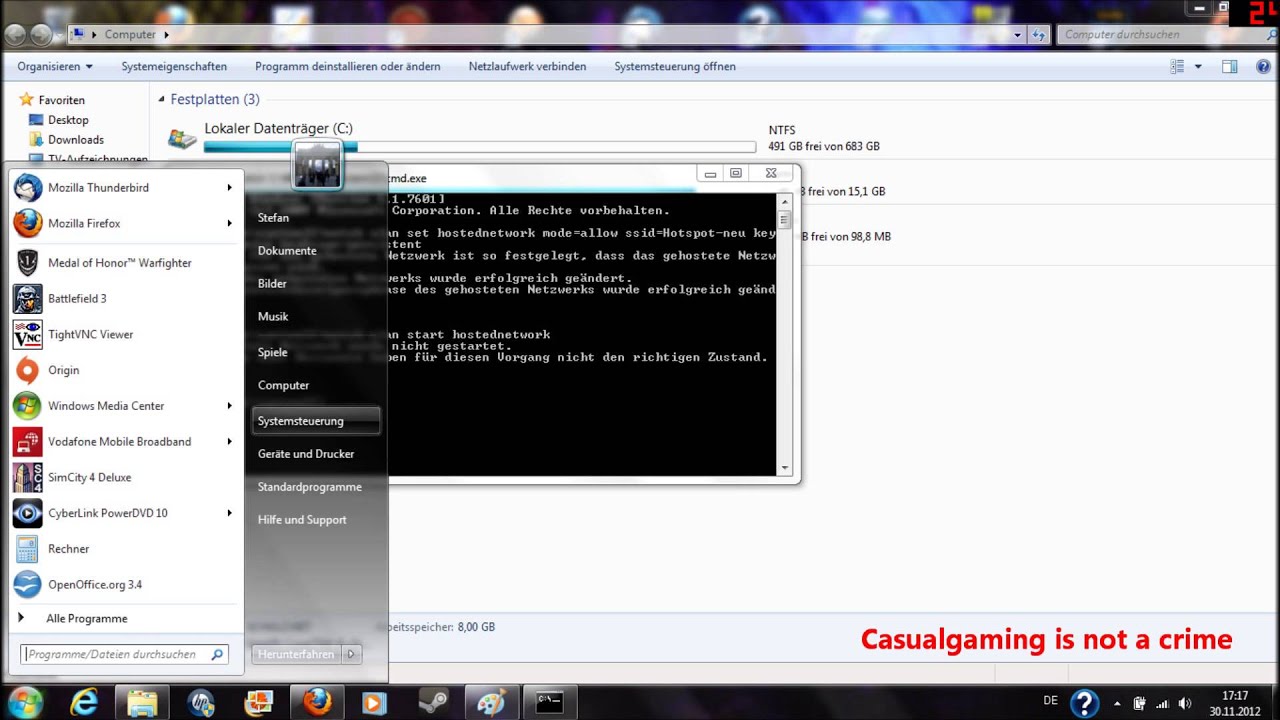
Task: Switch to Paint in the taskbar
Action: point(490,702)
